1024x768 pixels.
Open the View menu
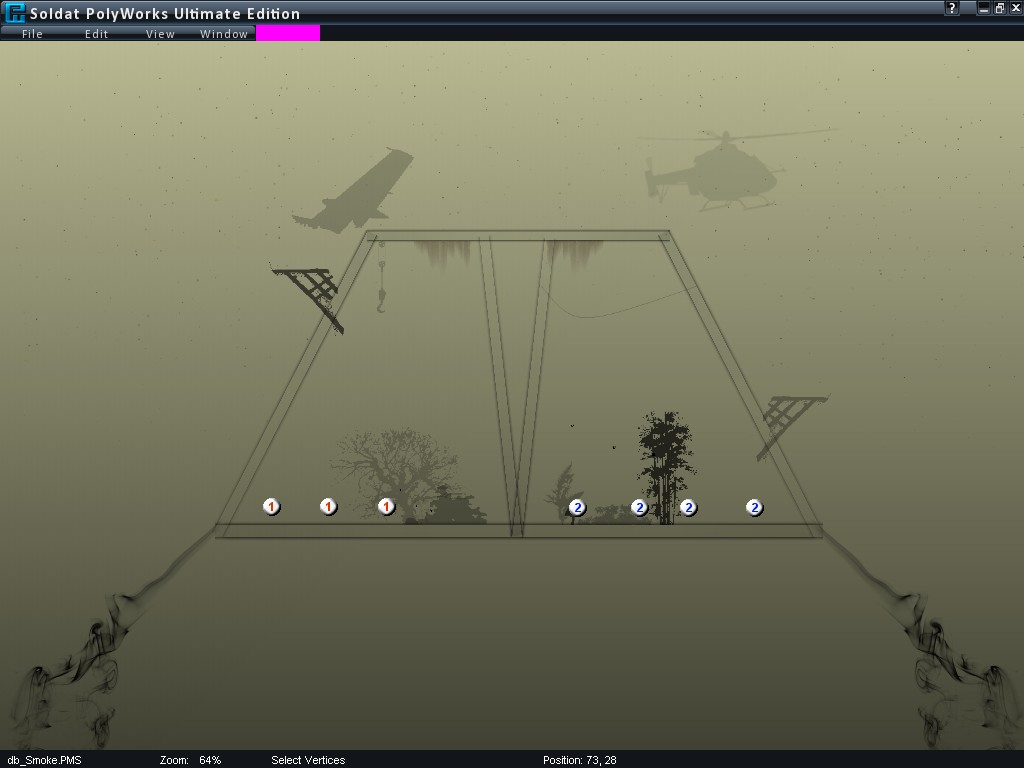[160, 34]
